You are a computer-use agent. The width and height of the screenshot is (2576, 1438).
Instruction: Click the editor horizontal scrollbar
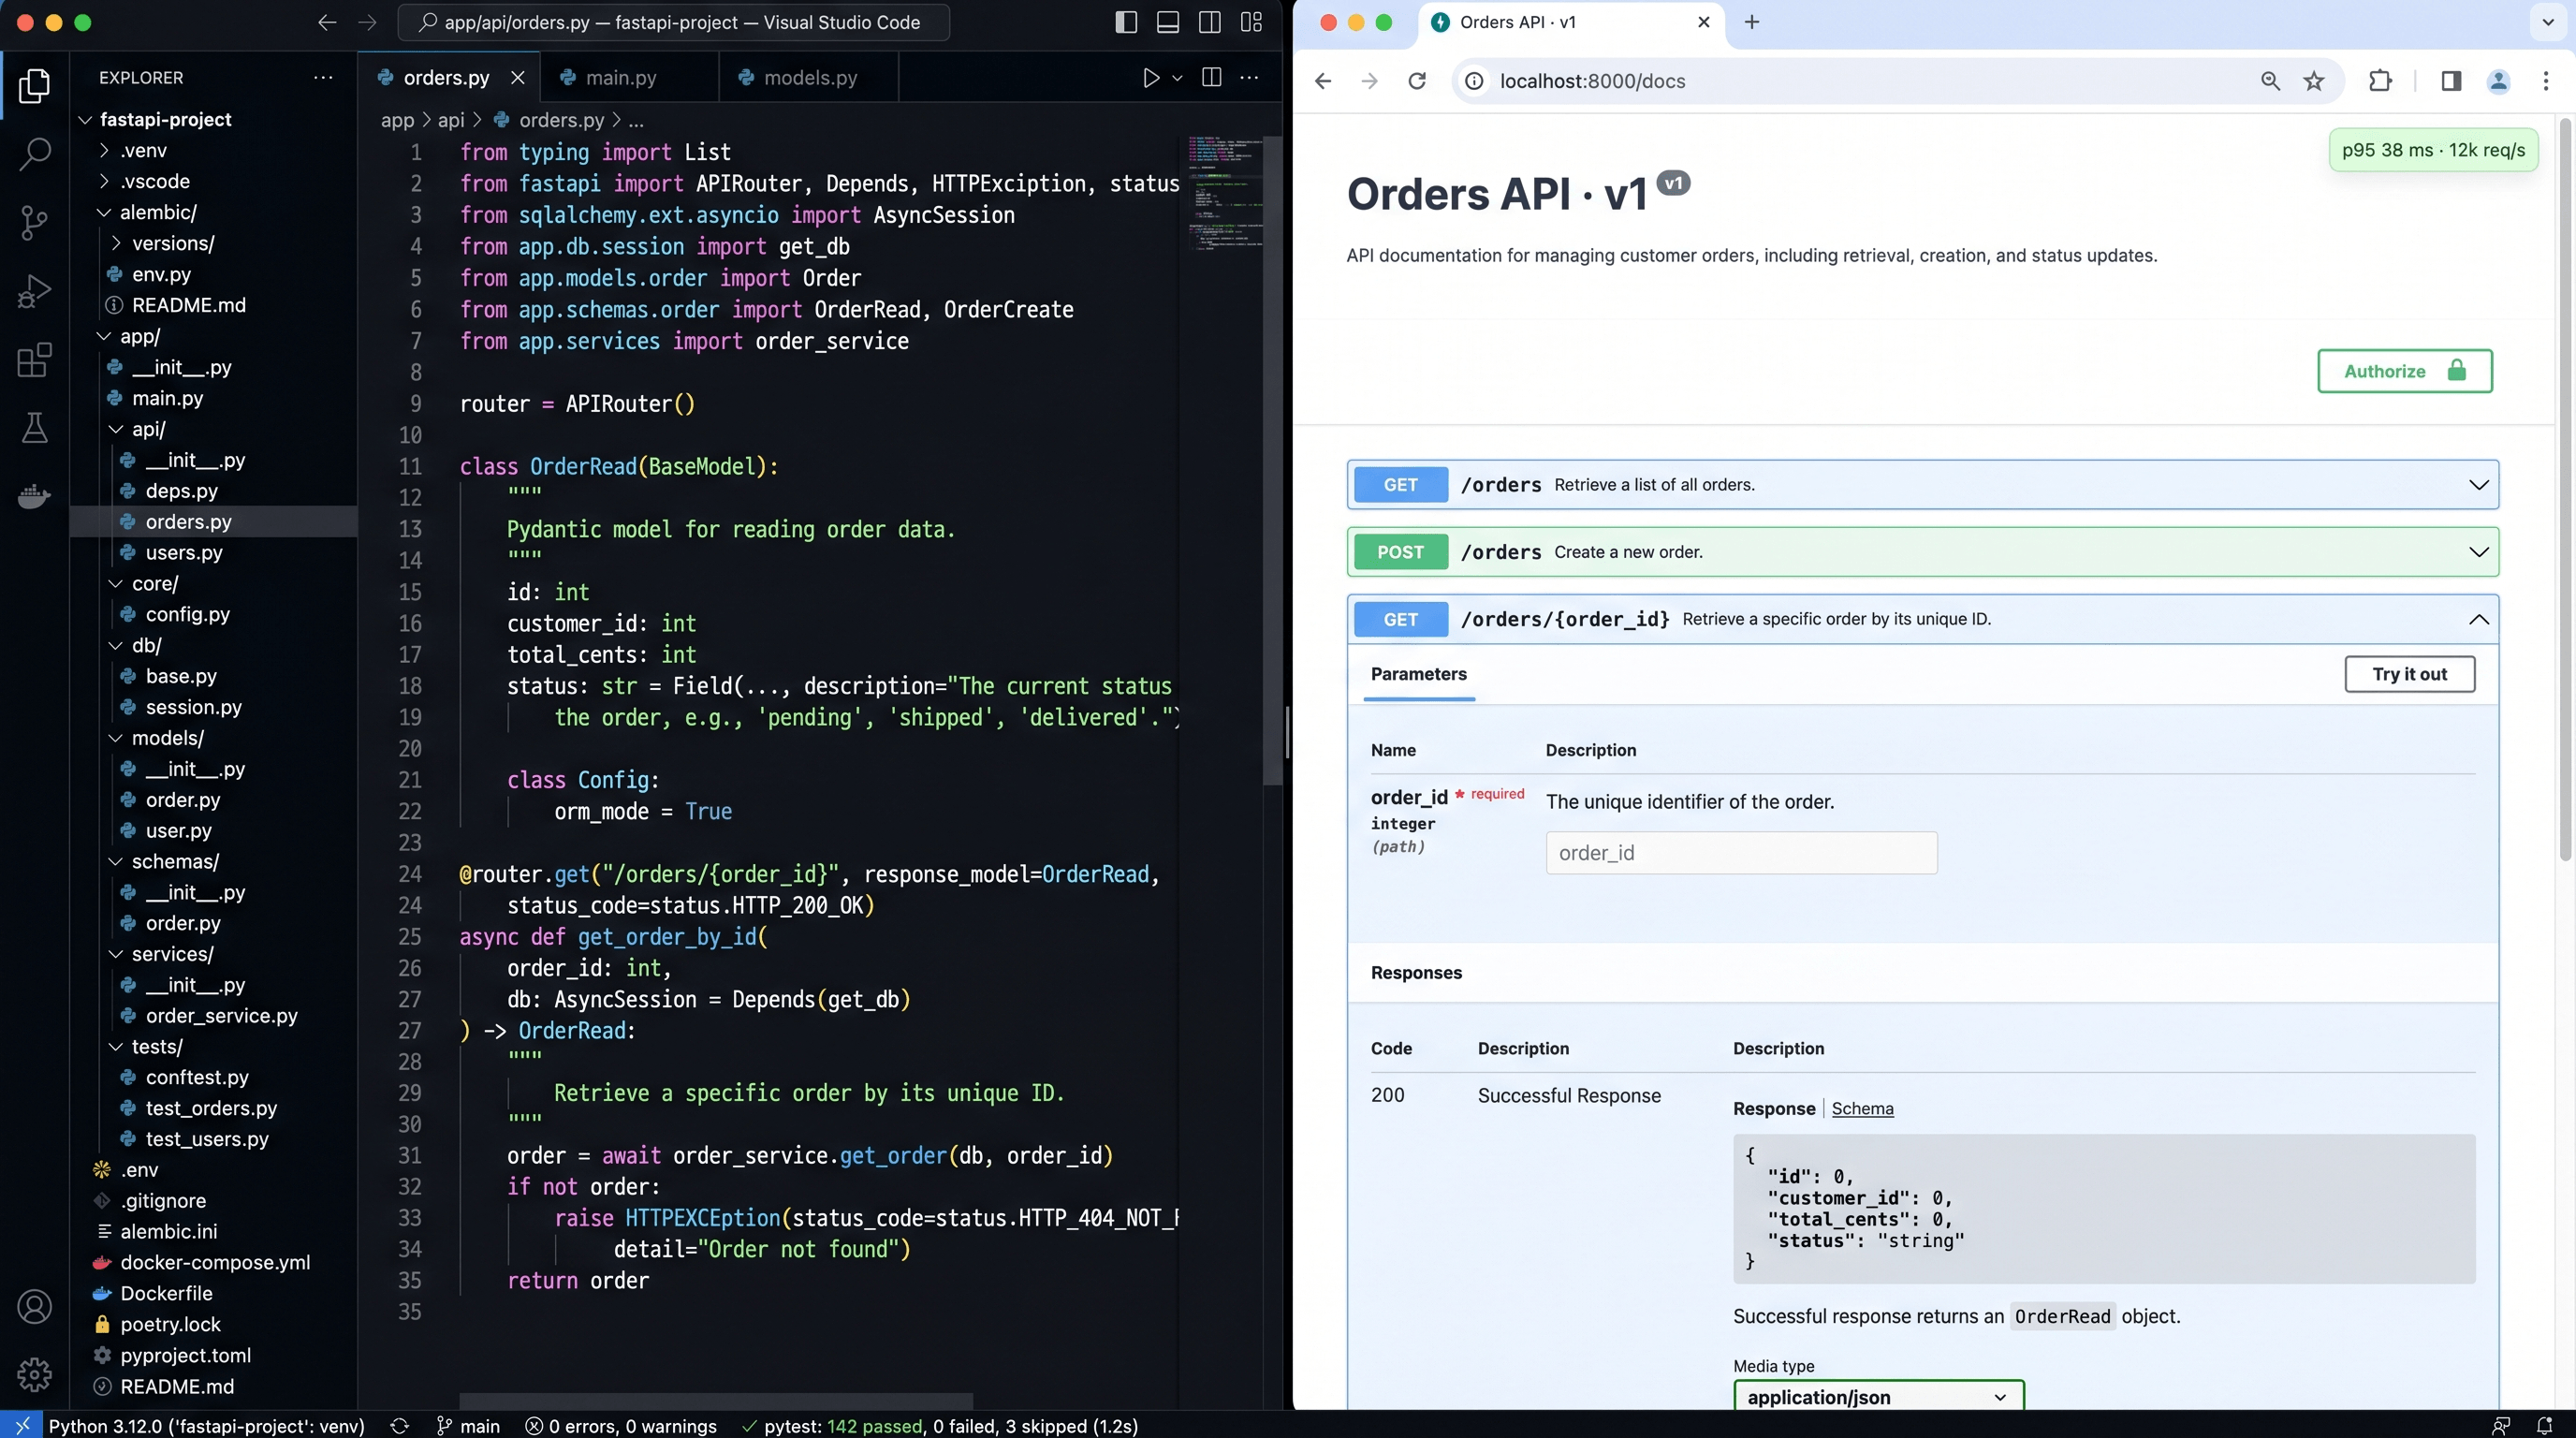tap(716, 1400)
